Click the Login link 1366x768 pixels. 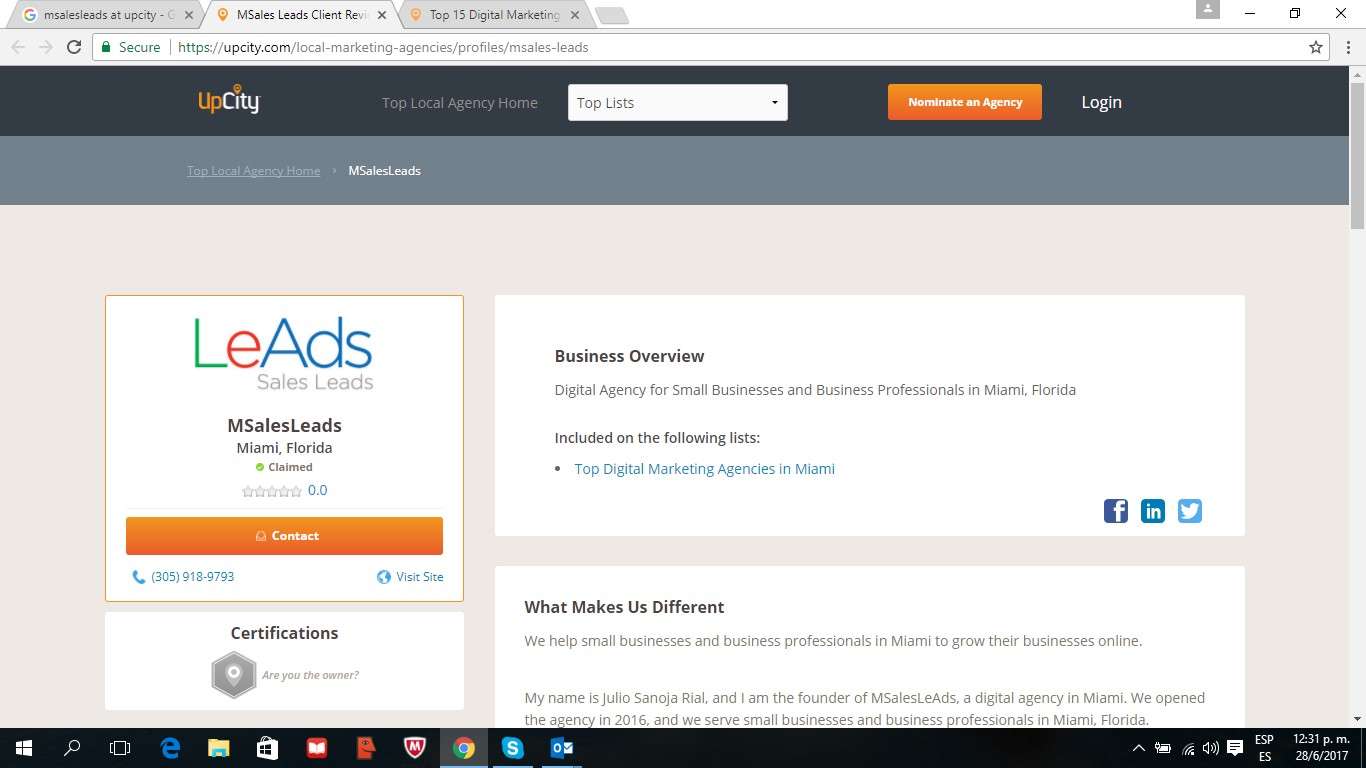coord(1101,102)
